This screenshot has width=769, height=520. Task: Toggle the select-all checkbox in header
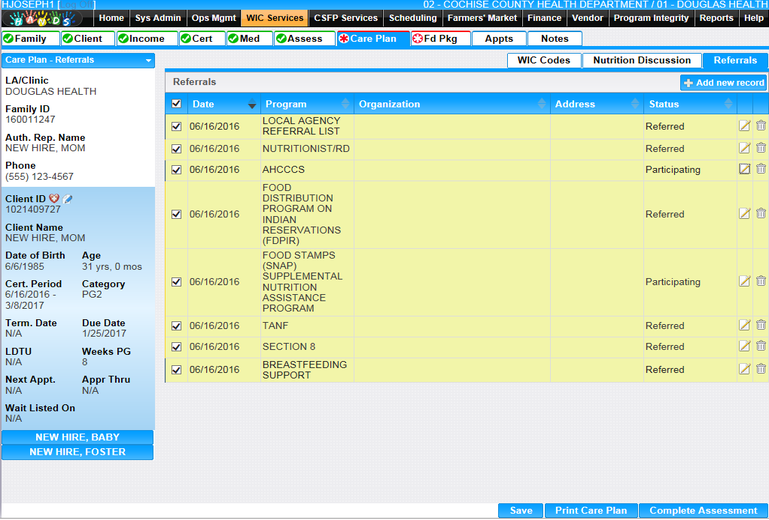(x=176, y=104)
